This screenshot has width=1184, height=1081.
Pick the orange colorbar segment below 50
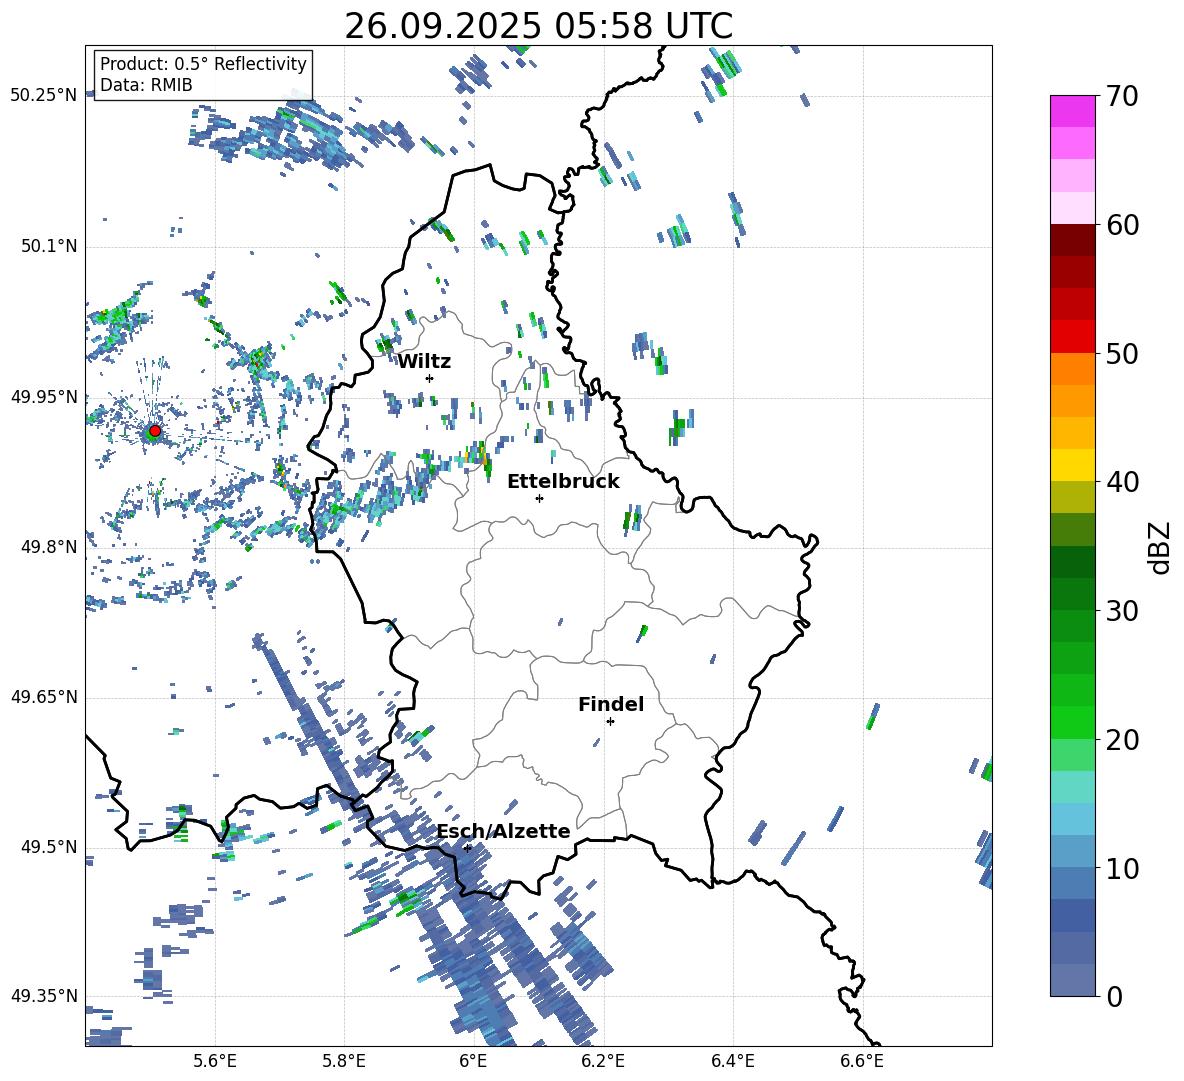click(1072, 369)
